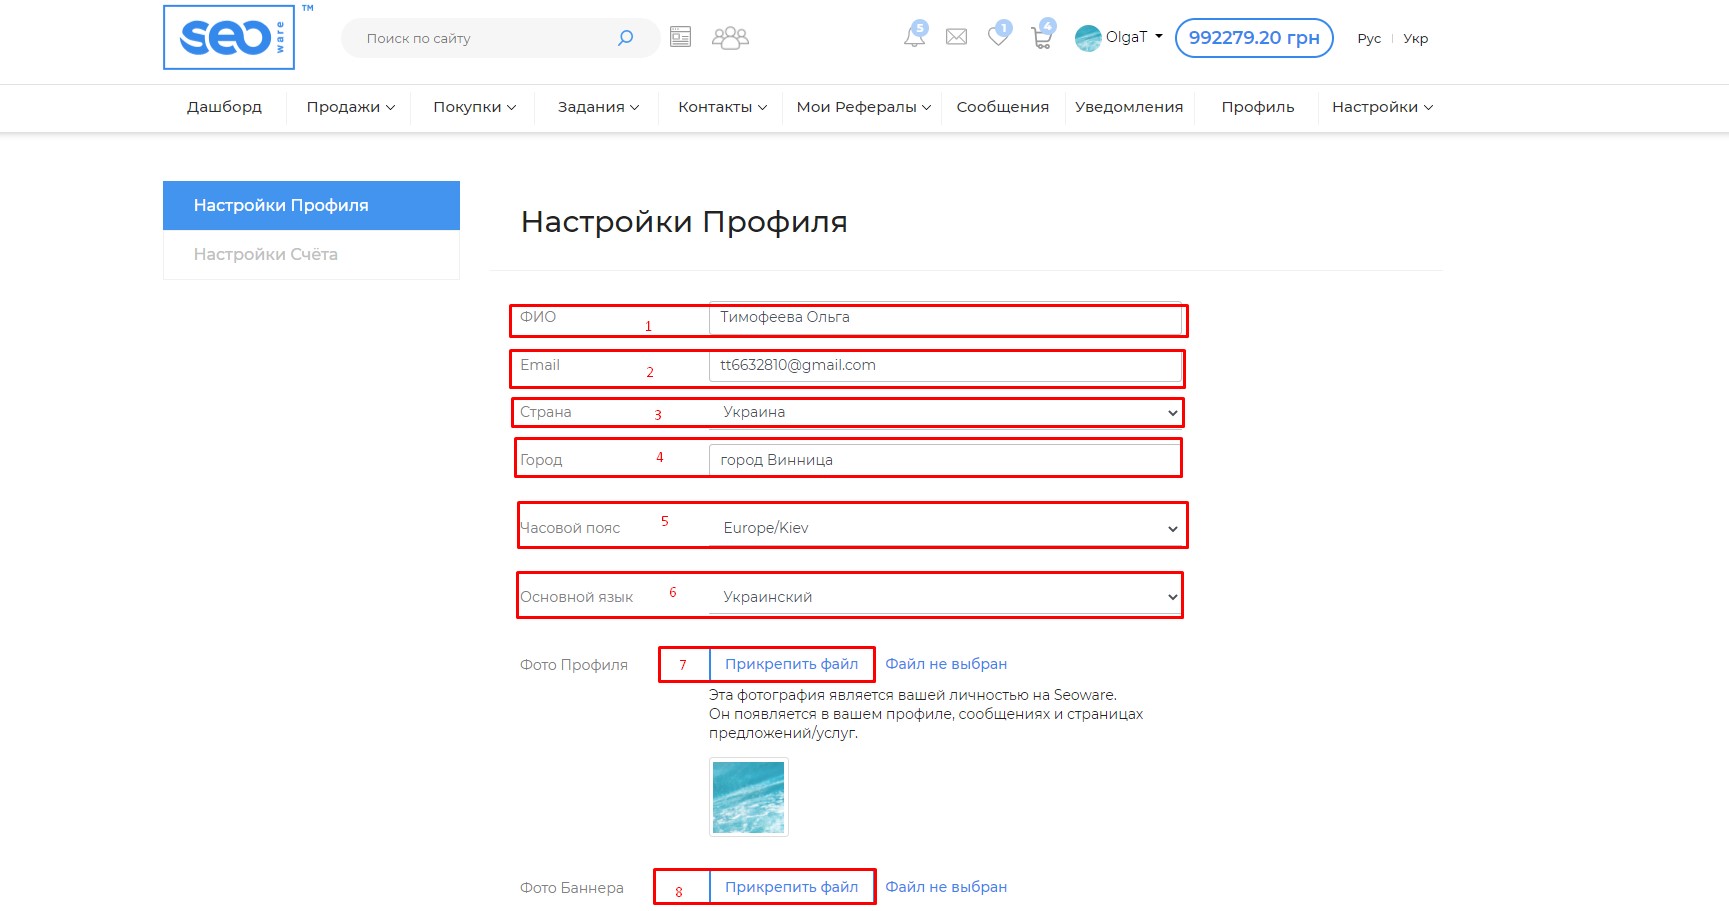Viewport: 1729px width, 911px height.
Task: Click the 992279.20 грн balance button
Action: tap(1253, 38)
